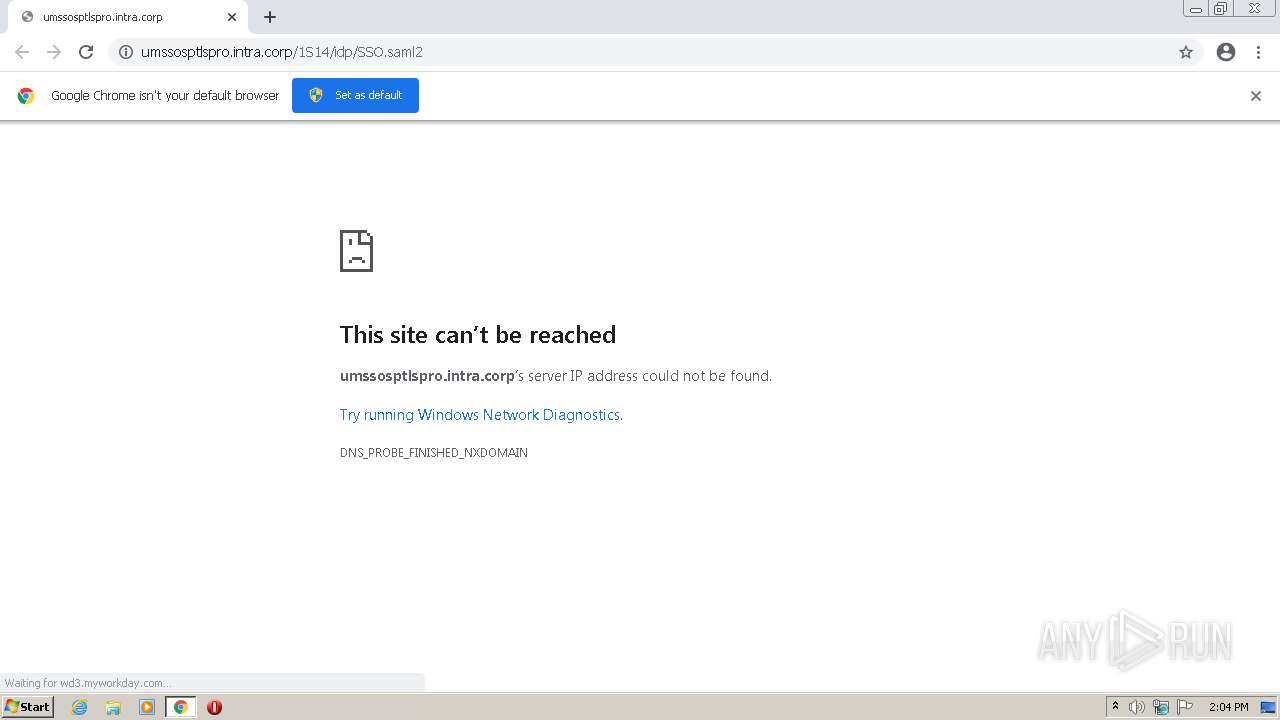
Task: Go forward using the forward arrow
Action: 54,52
